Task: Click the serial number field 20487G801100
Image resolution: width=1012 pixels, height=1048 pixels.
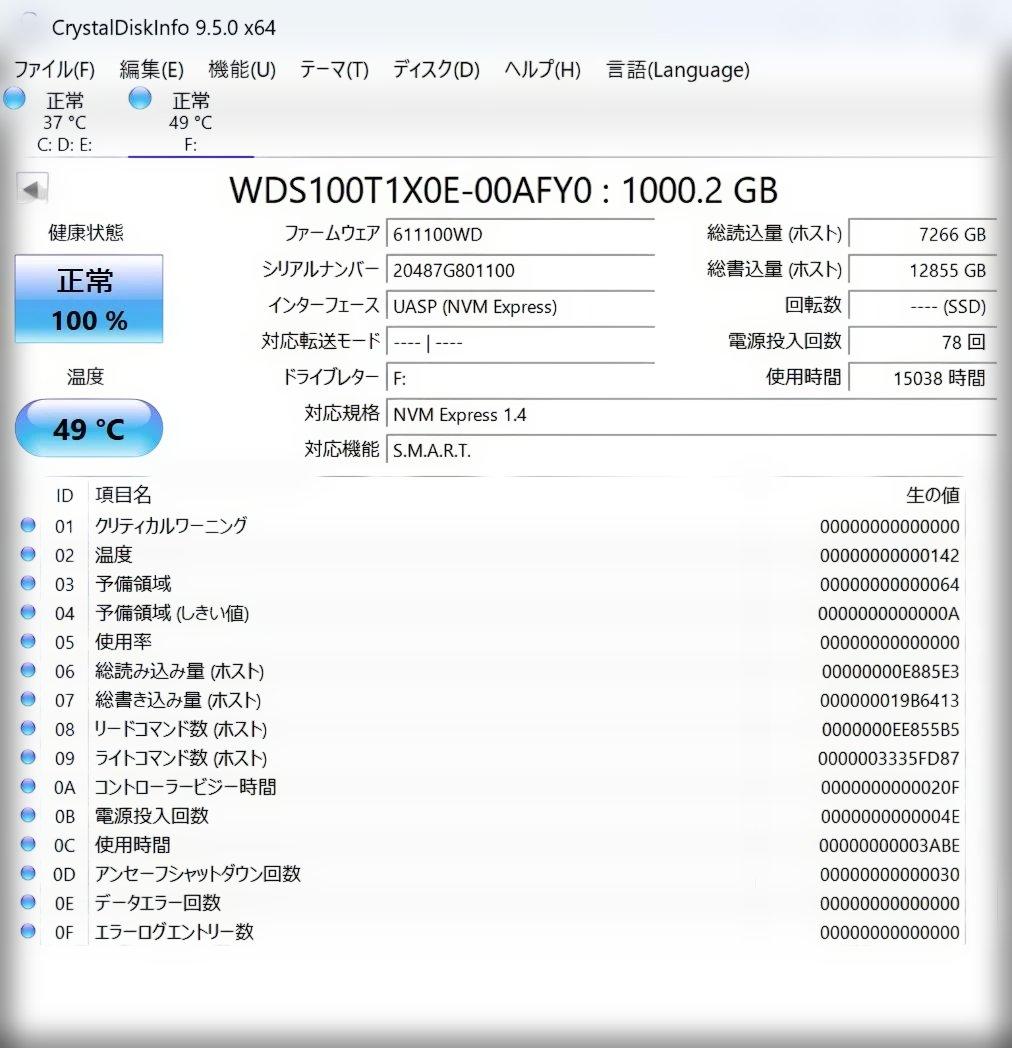Action: (x=520, y=271)
